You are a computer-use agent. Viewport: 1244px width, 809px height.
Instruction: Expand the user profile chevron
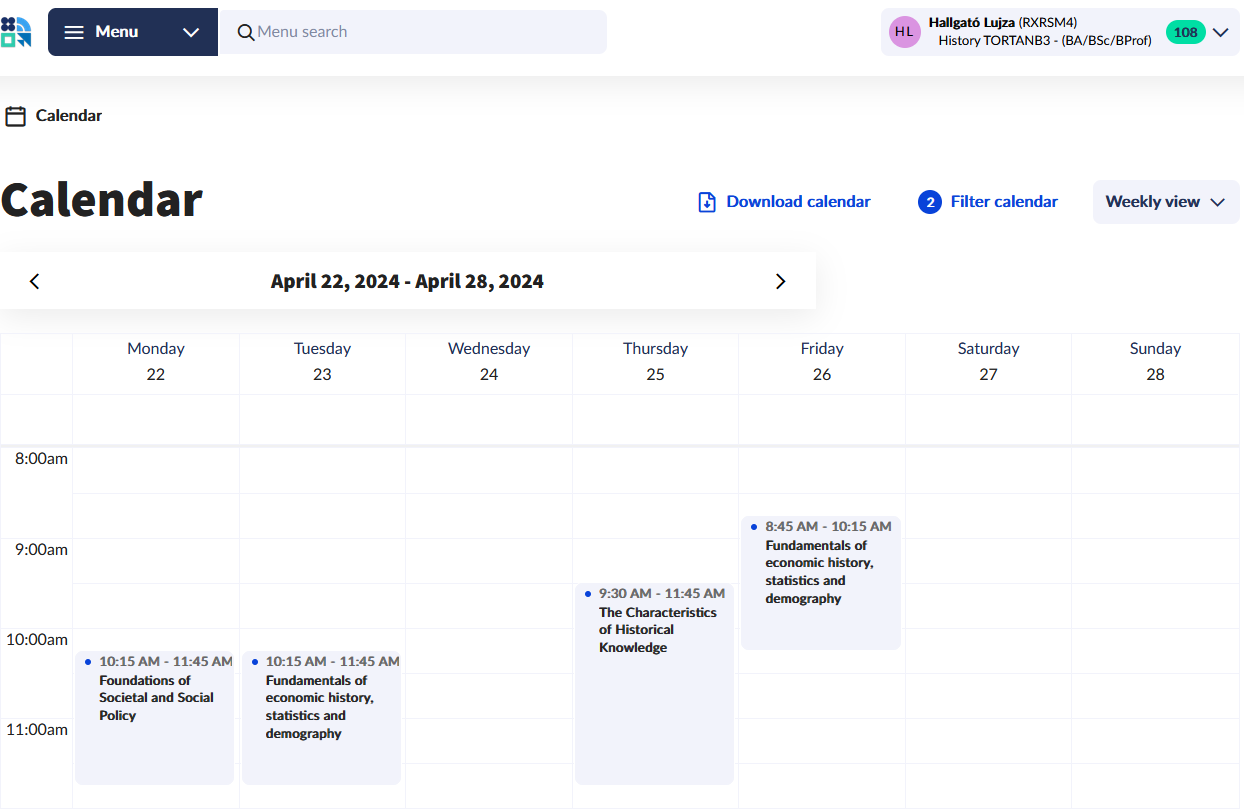pos(1220,32)
